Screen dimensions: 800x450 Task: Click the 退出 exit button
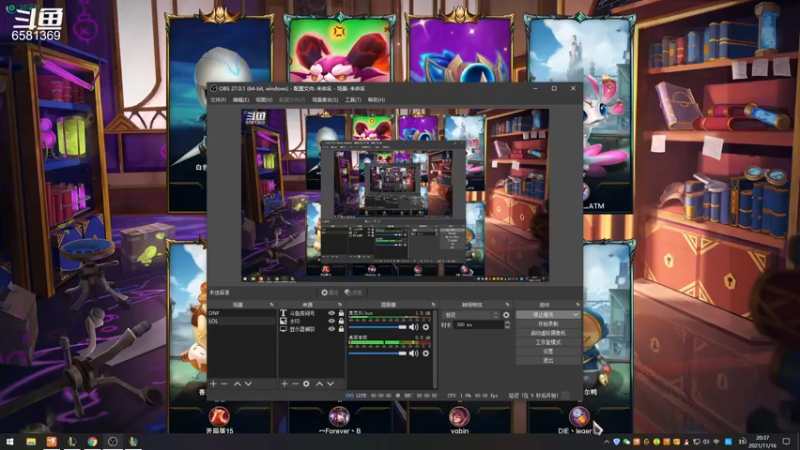click(x=548, y=361)
